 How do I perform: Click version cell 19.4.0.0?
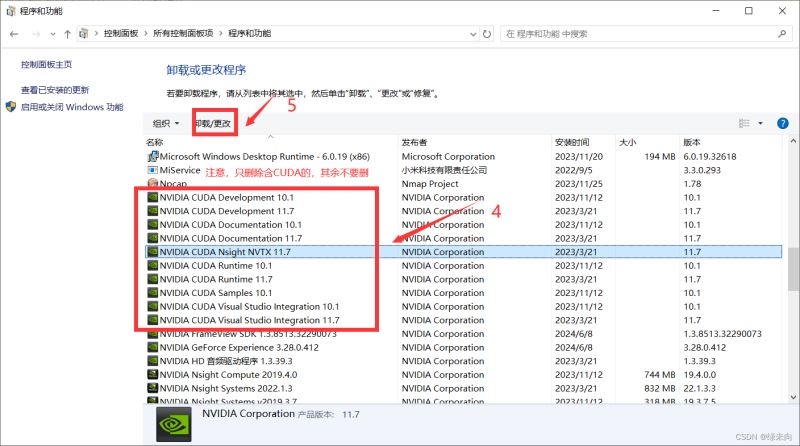699,375
